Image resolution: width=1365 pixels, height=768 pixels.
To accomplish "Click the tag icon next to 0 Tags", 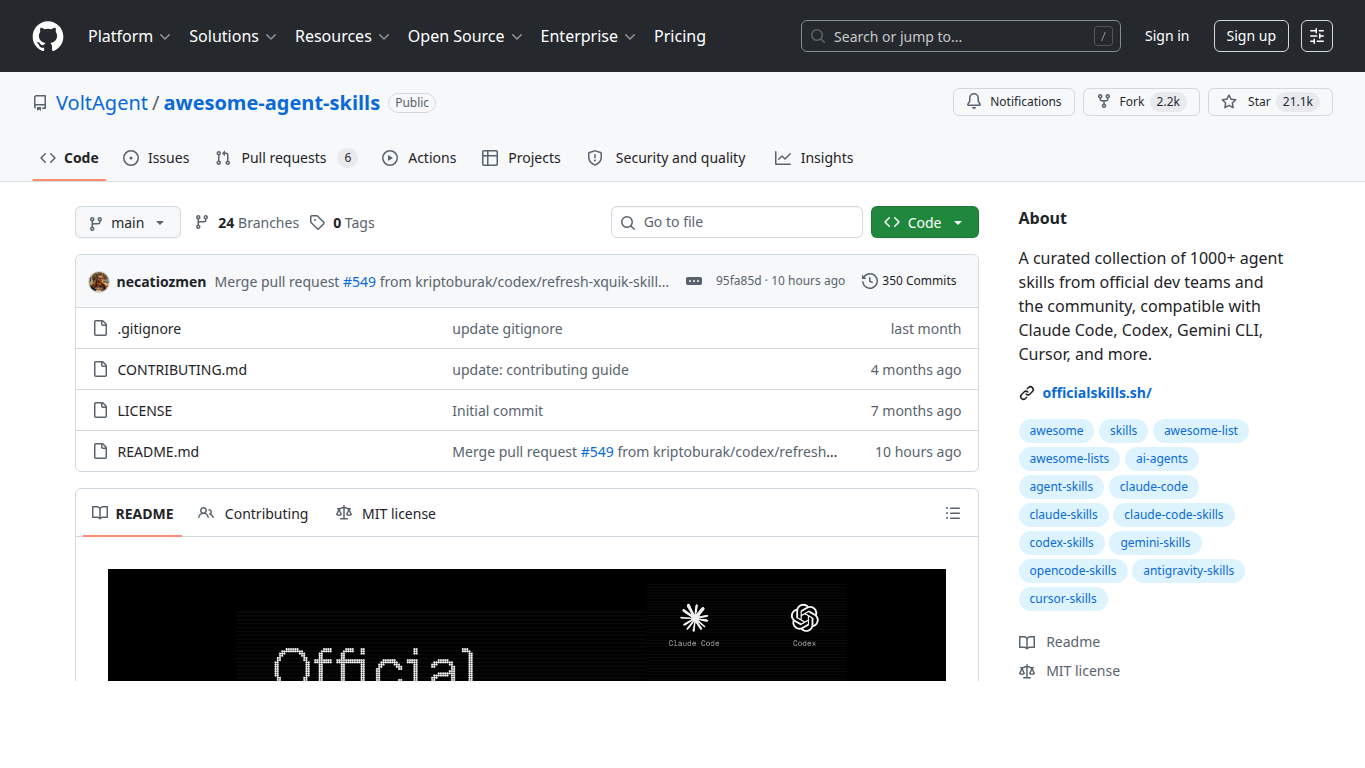I will pos(317,222).
